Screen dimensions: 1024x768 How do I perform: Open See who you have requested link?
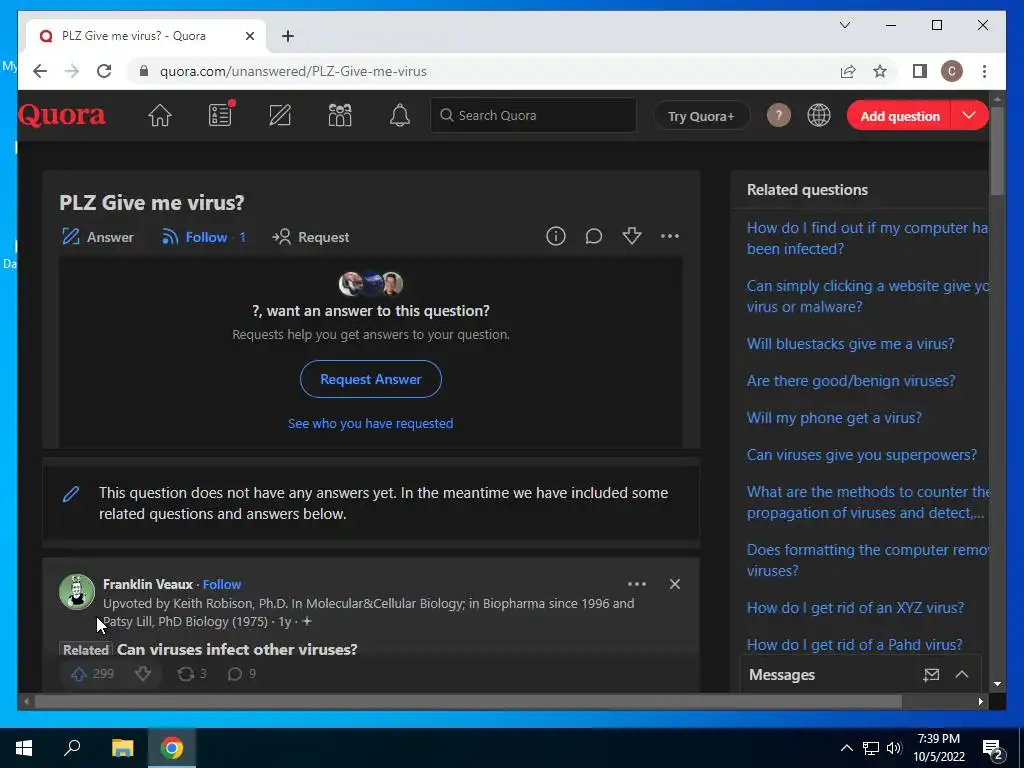point(371,423)
